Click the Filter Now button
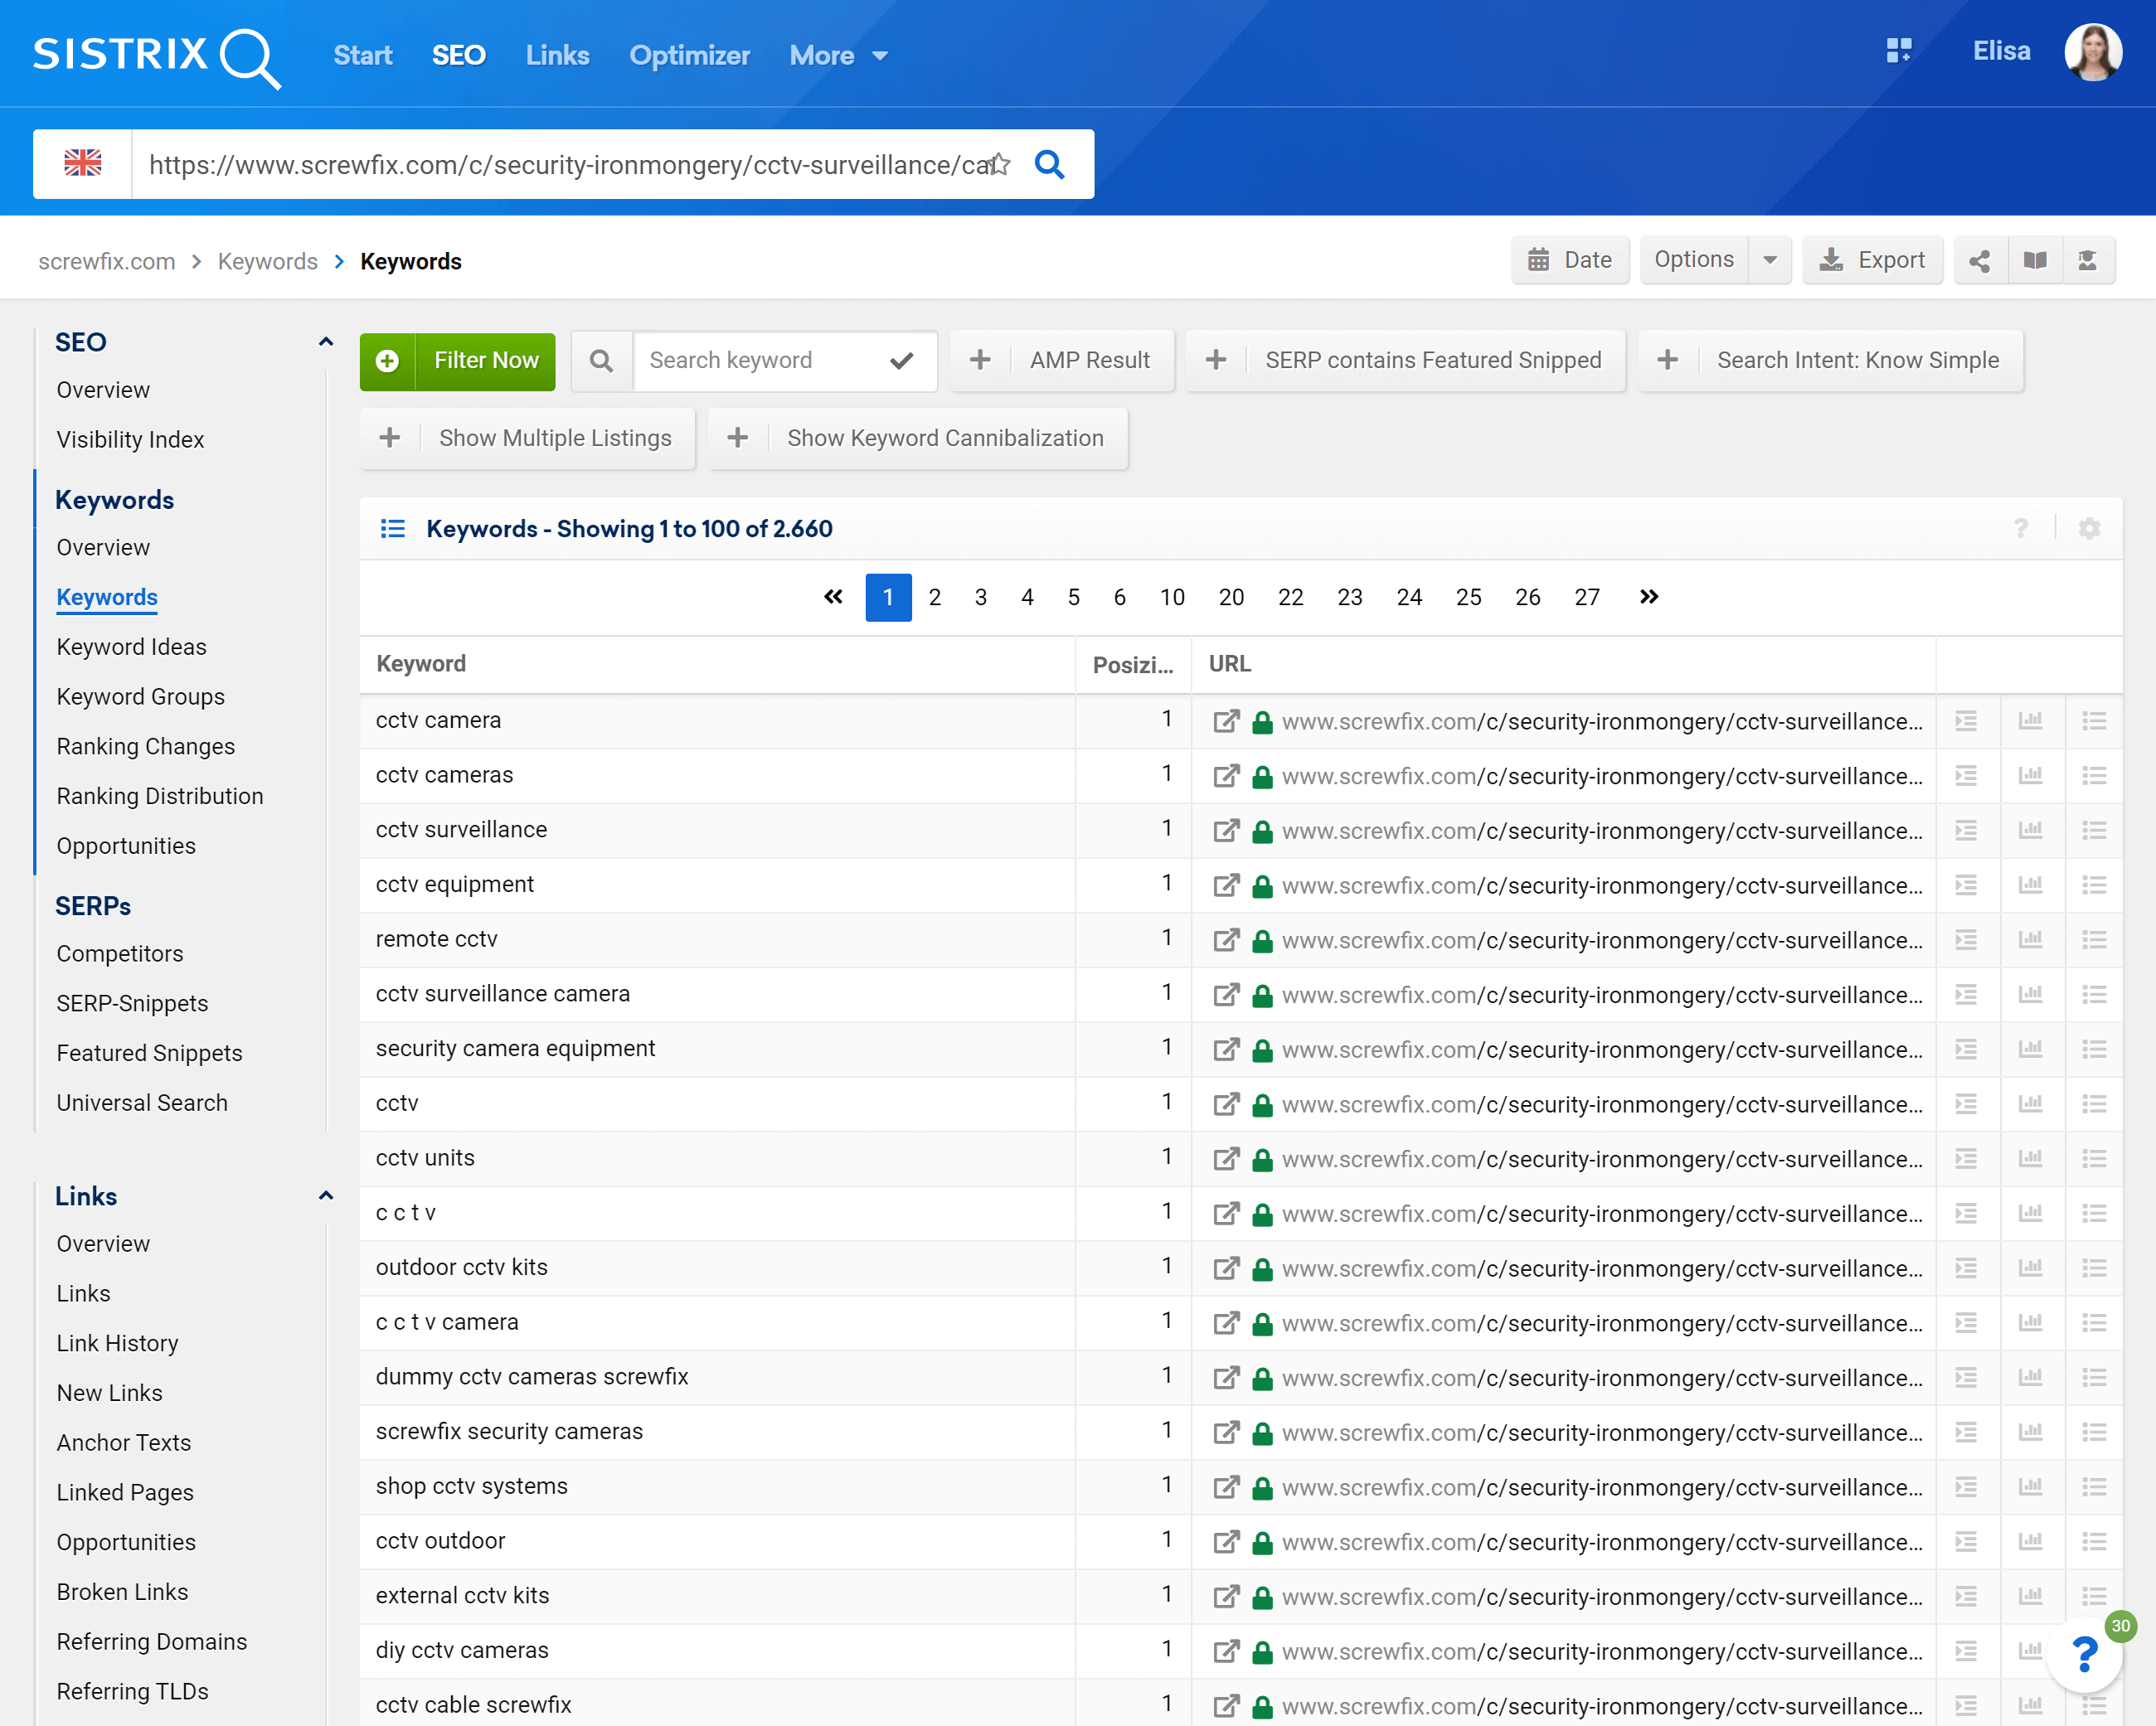The image size is (2156, 1726). coord(458,360)
